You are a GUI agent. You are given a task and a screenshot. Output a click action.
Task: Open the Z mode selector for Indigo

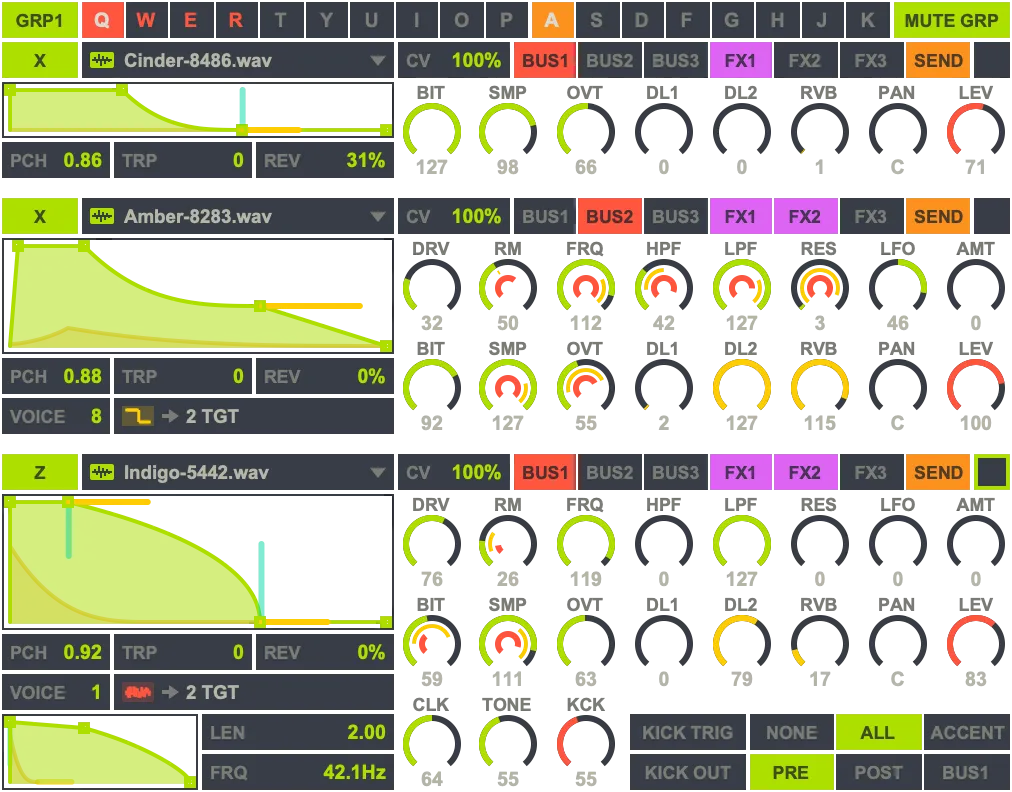(x=40, y=472)
